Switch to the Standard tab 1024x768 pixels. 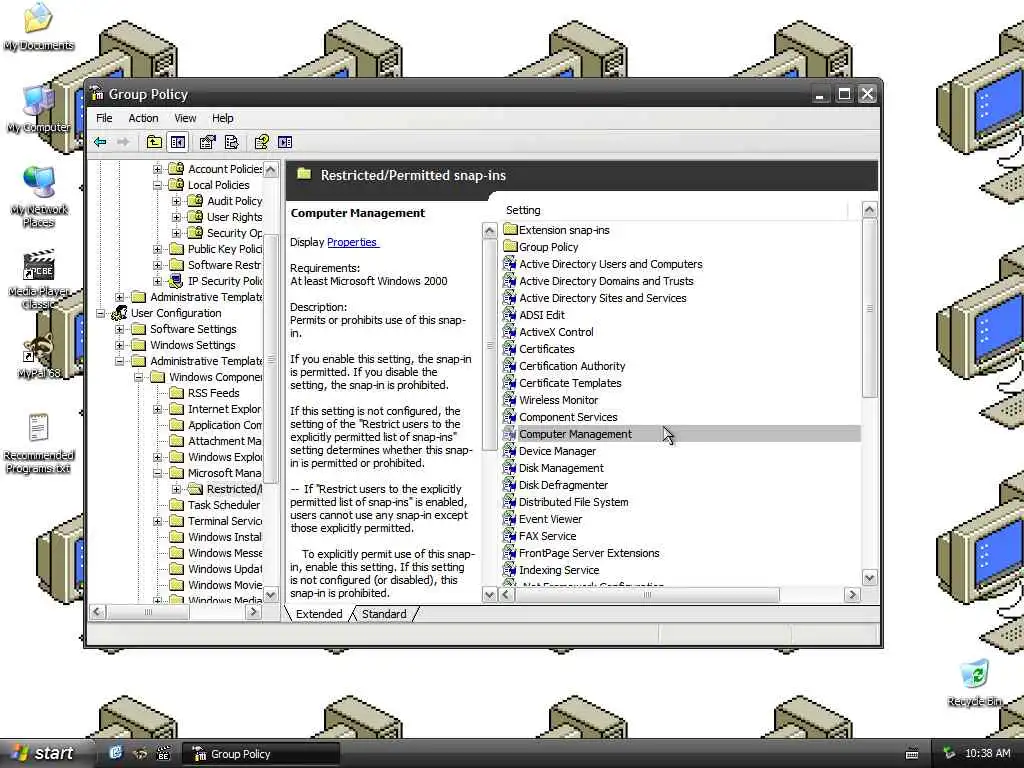pyautogui.click(x=384, y=614)
